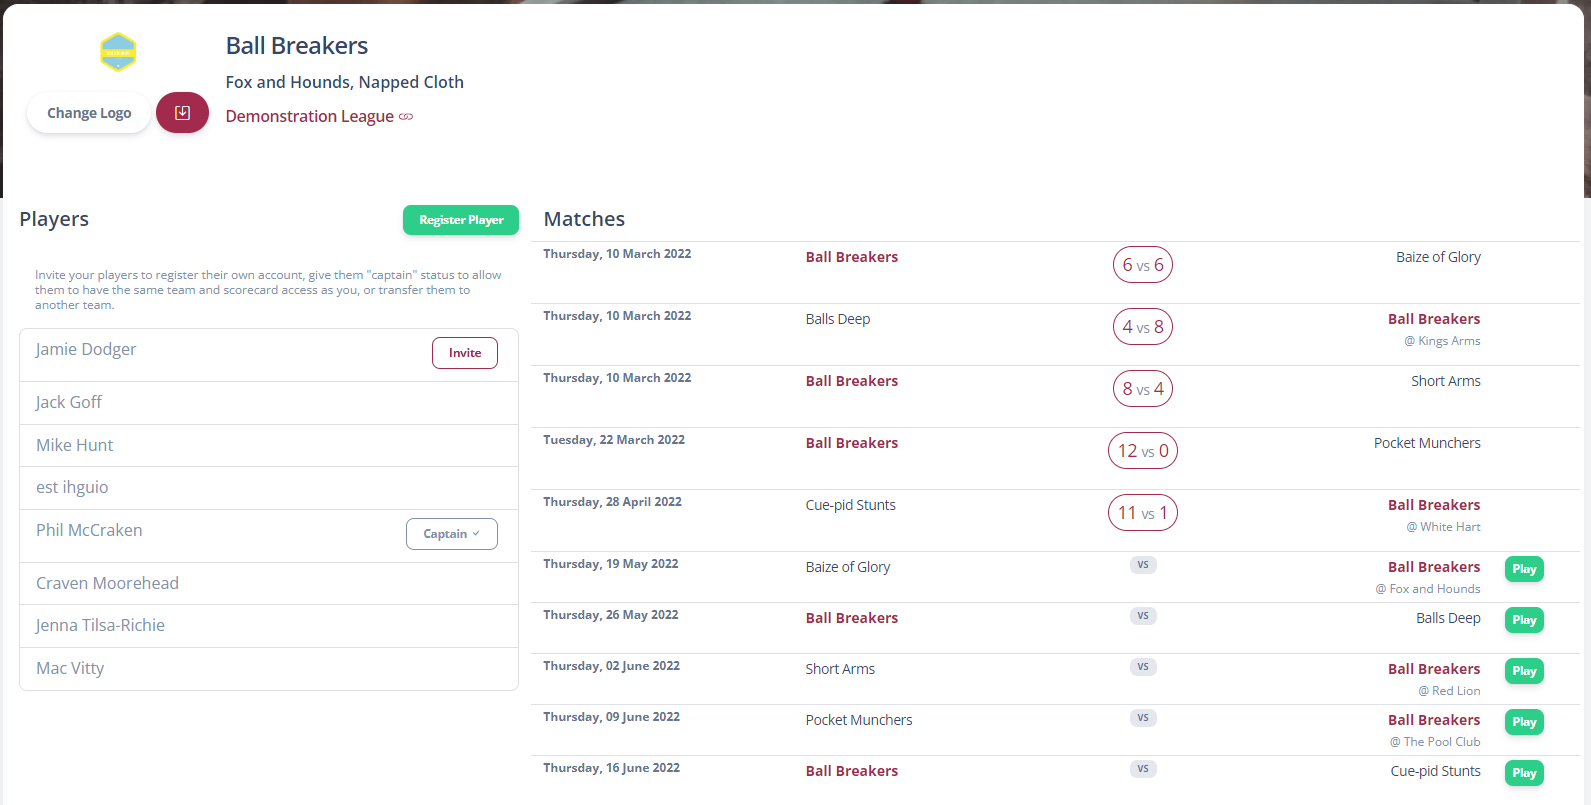This screenshot has height=805, width=1591.
Task: Click the 11 vs 1 score badge
Action: coord(1142,513)
